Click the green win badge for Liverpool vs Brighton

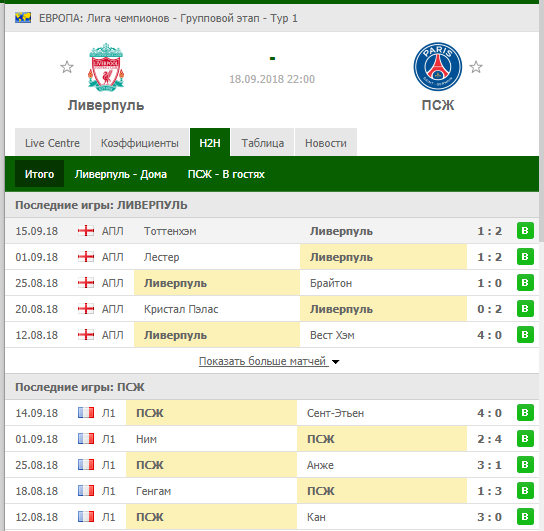tap(525, 283)
